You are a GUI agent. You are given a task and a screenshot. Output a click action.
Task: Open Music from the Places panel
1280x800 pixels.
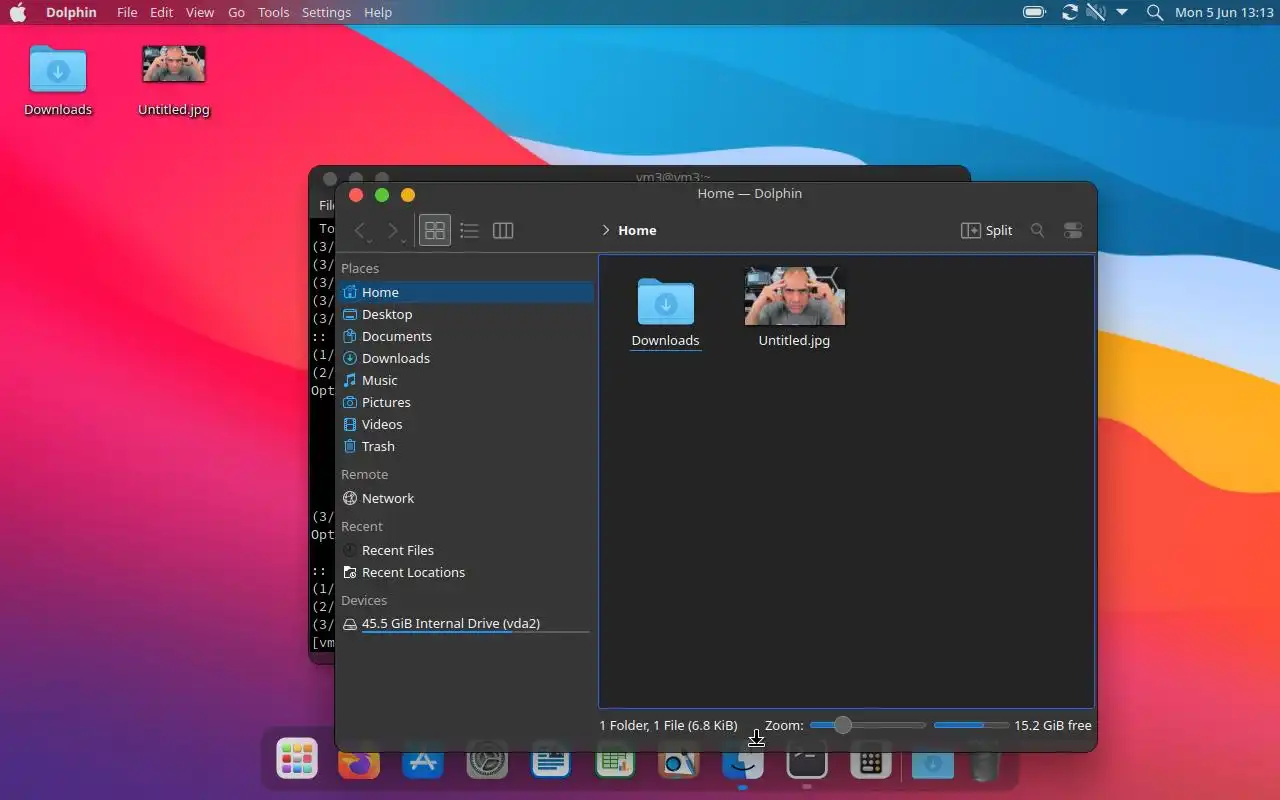point(466,380)
